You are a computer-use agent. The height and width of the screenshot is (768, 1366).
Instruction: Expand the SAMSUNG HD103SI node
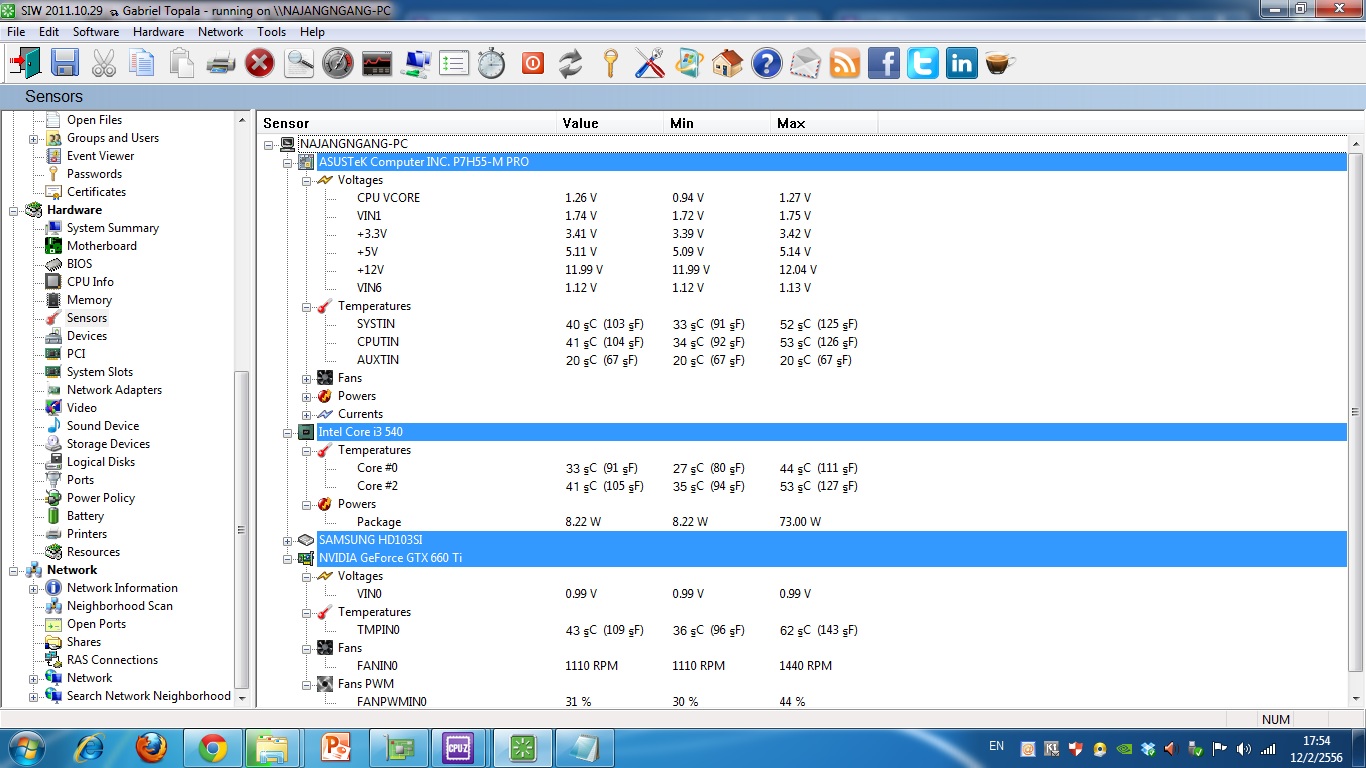pos(288,540)
